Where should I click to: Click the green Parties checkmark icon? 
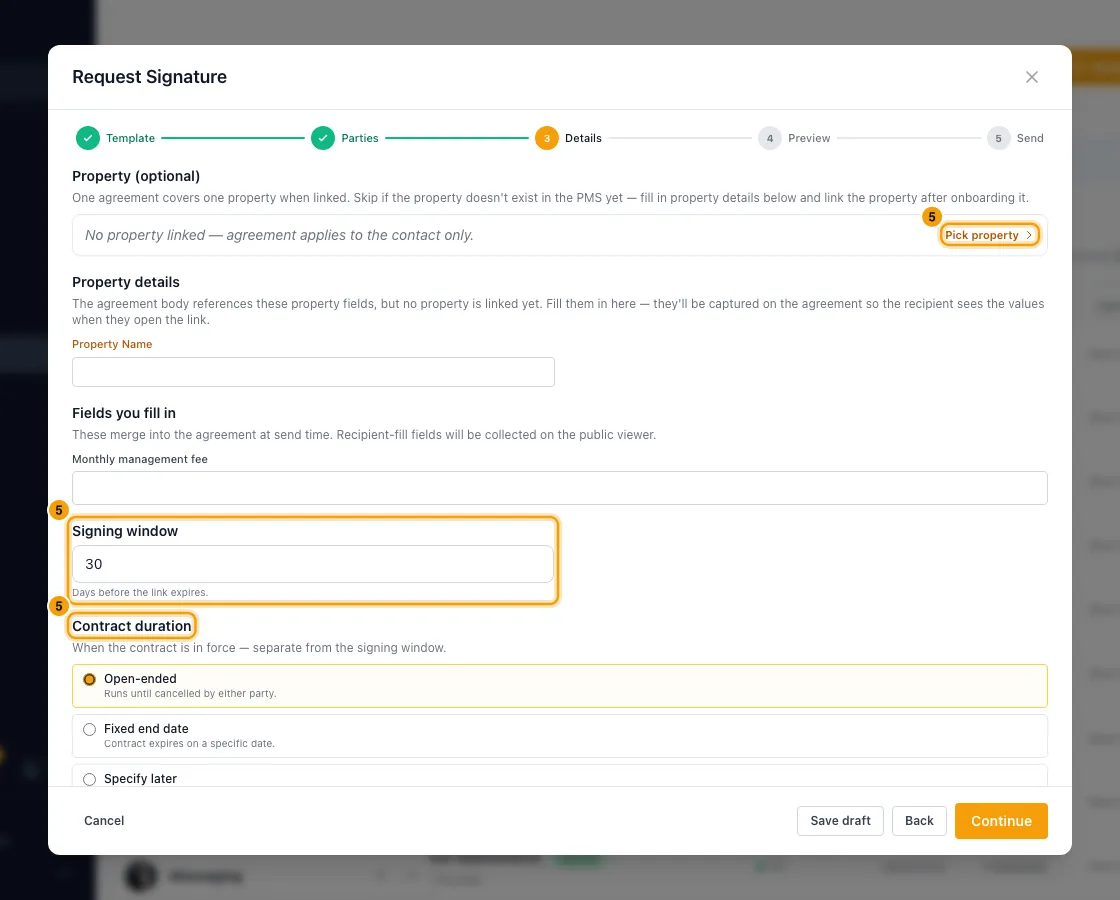click(323, 138)
